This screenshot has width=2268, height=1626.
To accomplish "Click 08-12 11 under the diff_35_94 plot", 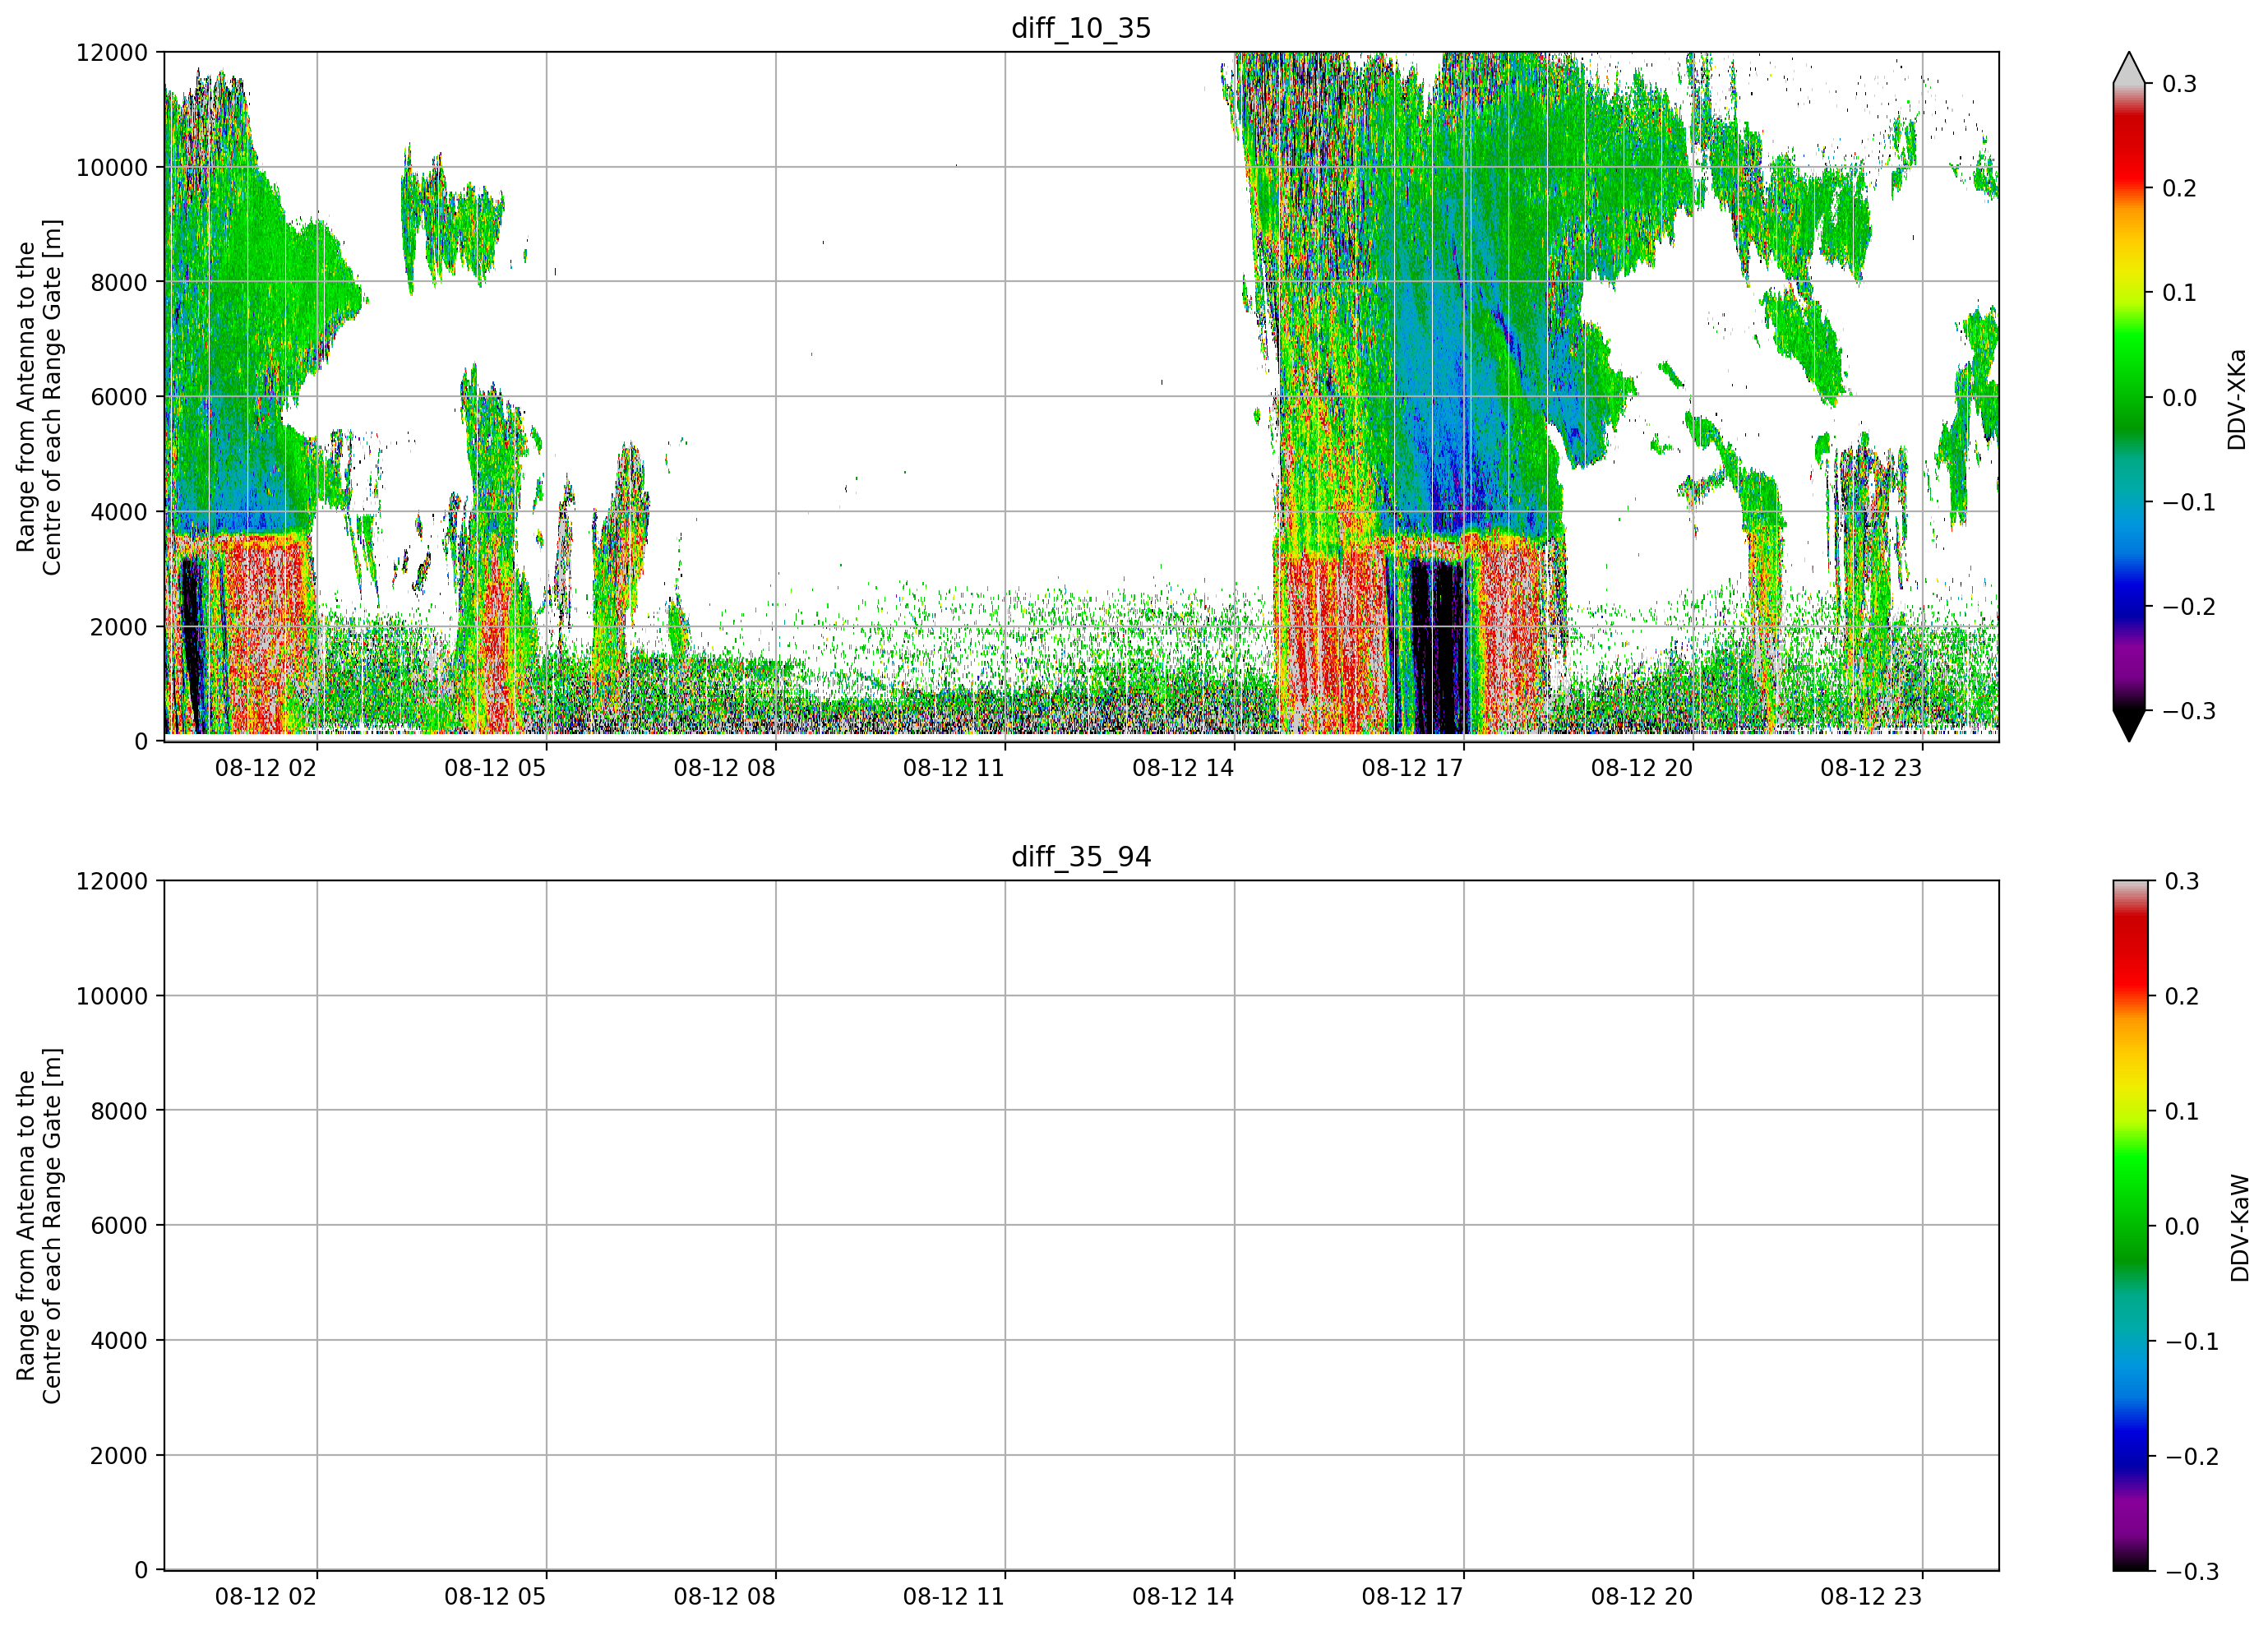I will [954, 1597].
